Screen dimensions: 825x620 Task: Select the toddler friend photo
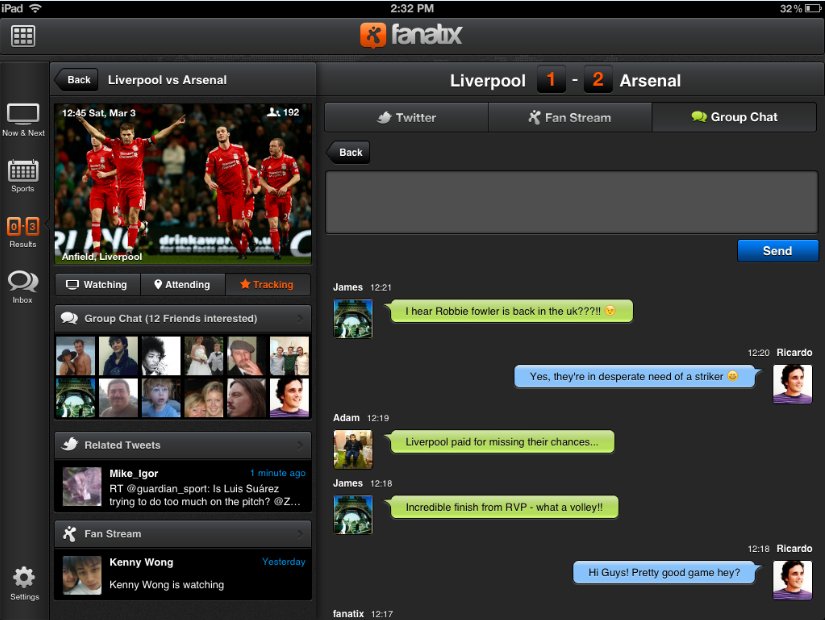click(161, 398)
